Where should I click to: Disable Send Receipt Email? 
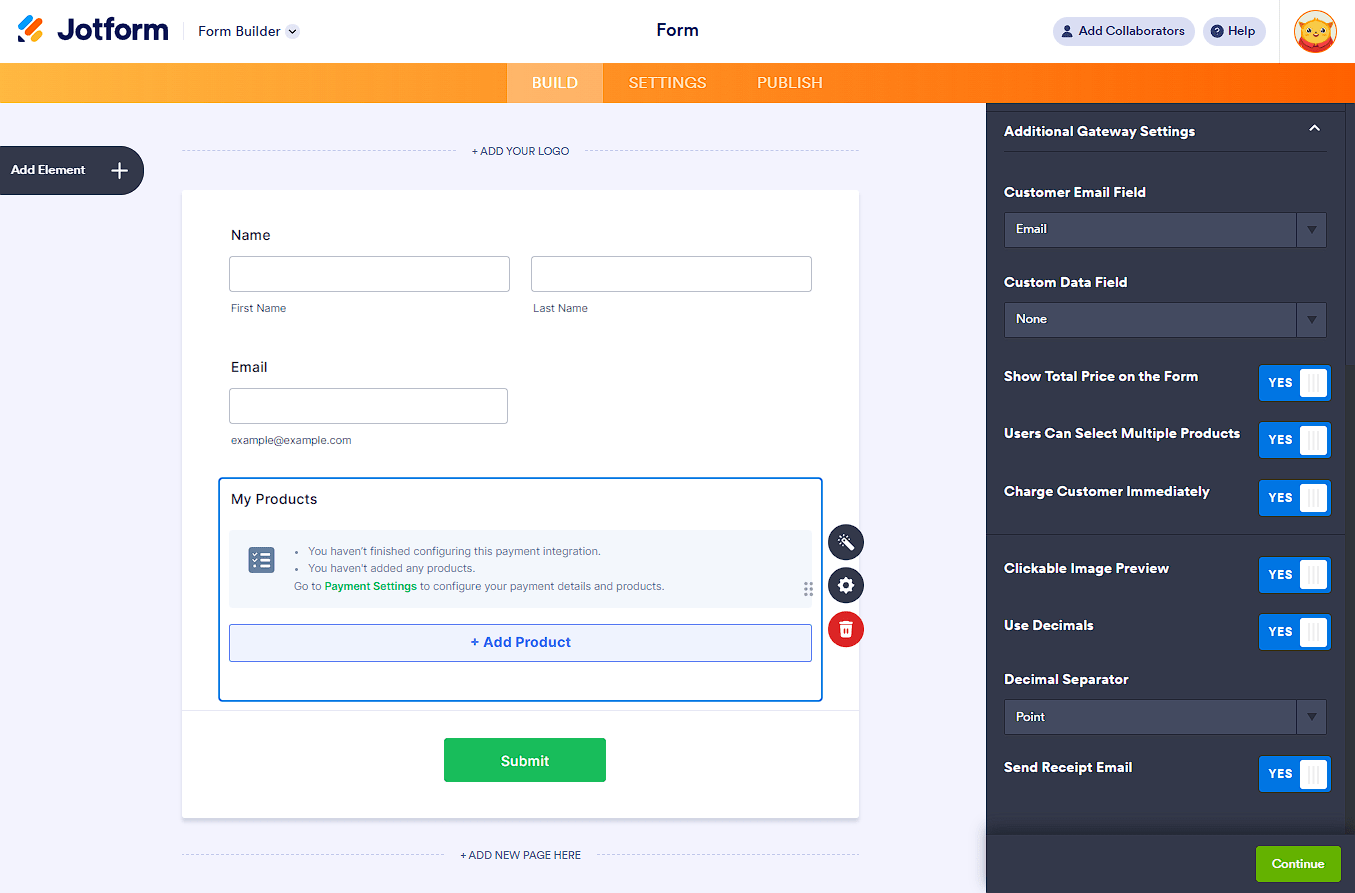pyautogui.click(x=1294, y=773)
